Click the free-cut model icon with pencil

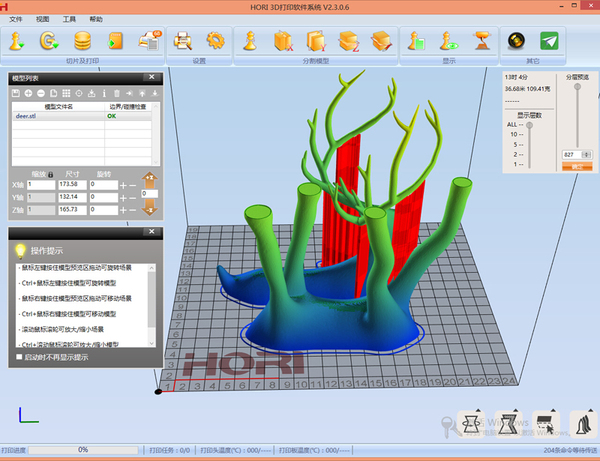click(x=381, y=41)
